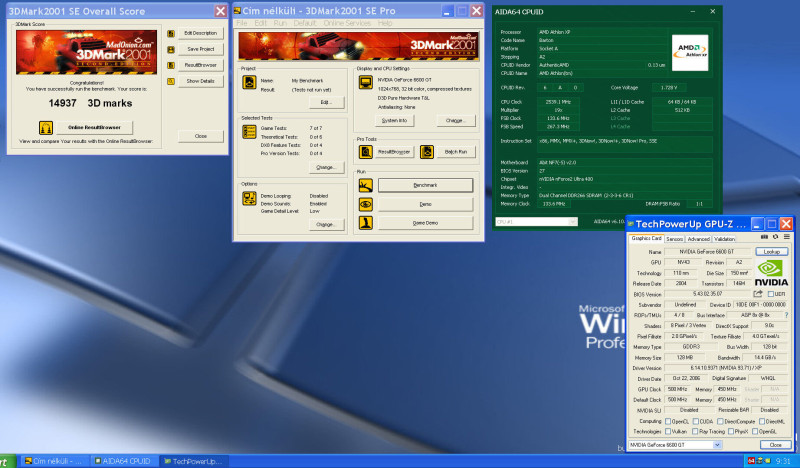Viewport: 800px width, 468px height.
Task: Click the Demo eye icon in Run section
Action: point(365,204)
